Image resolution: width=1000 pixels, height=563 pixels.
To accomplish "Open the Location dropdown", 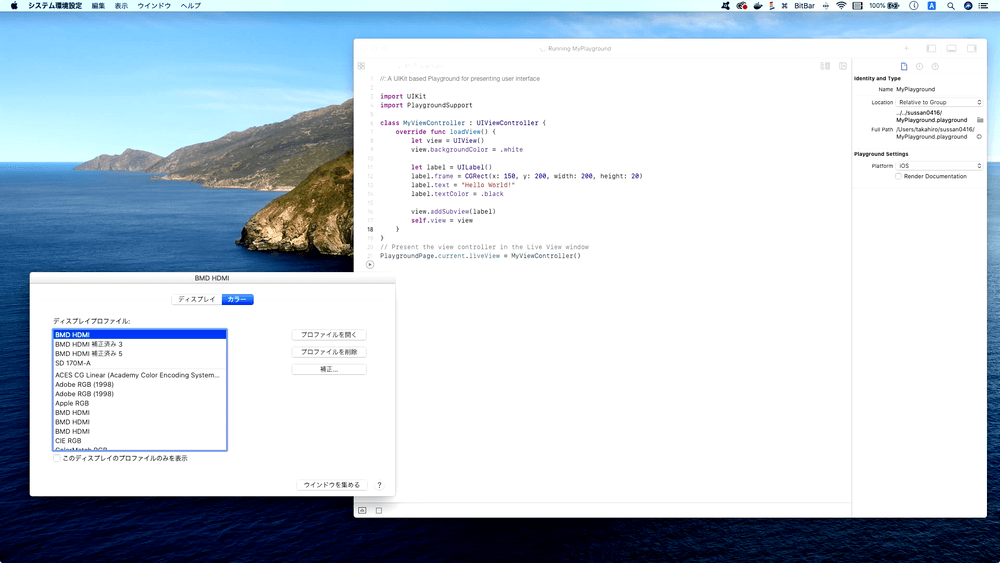I will (939, 102).
